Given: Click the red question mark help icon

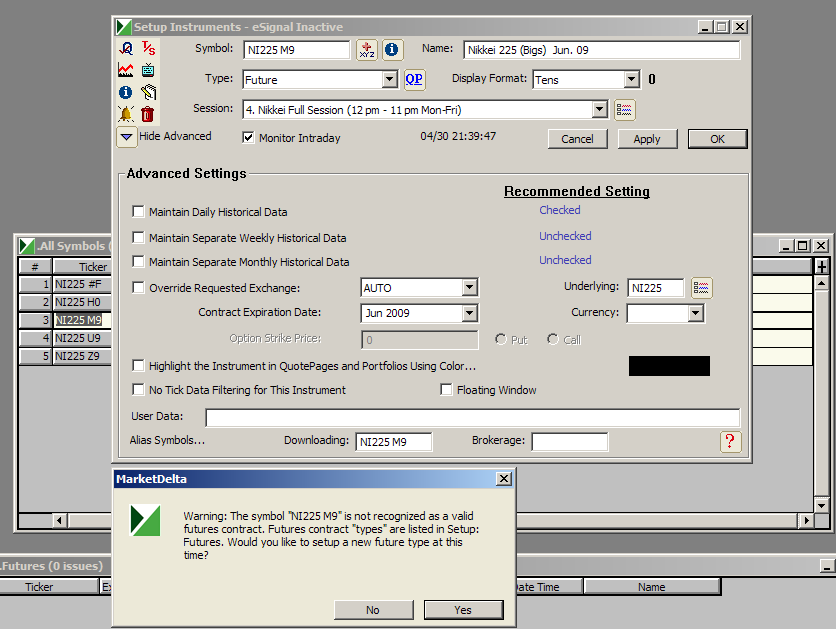Looking at the screenshot, I should [730, 441].
